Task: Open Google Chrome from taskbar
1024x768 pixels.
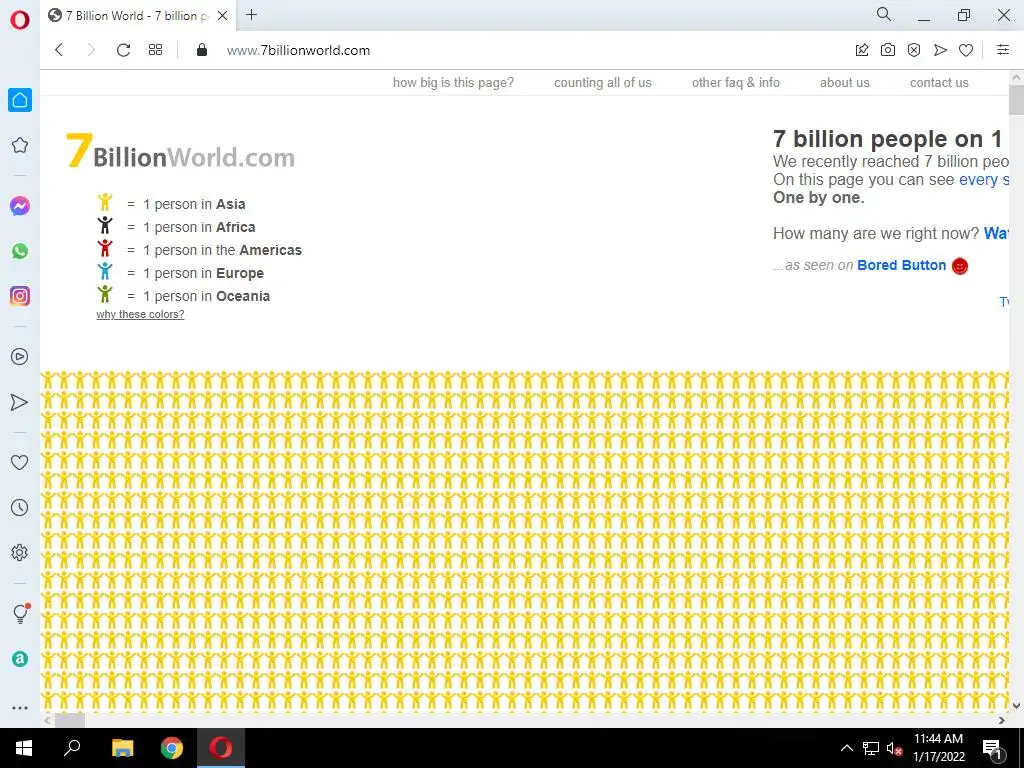Action: 172,748
